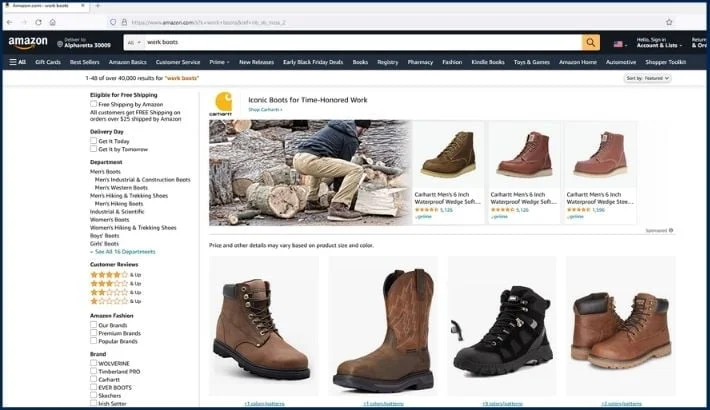Viewport: 710px width, 410px height.
Task: Bookmark page with the star icon
Action: 669,22
